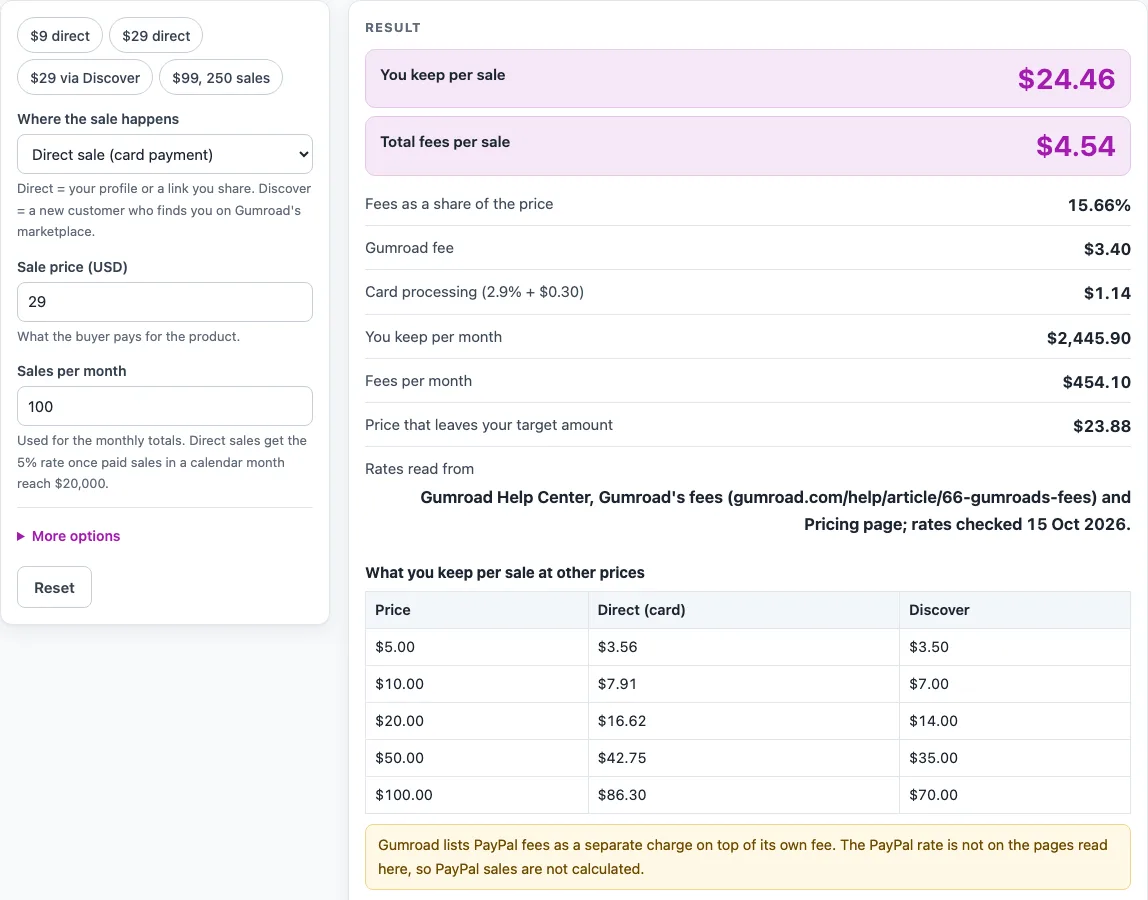Open the Where the sale happens dropdown
Image resolution: width=1148 pixels, height=900 pixels.
165,155
